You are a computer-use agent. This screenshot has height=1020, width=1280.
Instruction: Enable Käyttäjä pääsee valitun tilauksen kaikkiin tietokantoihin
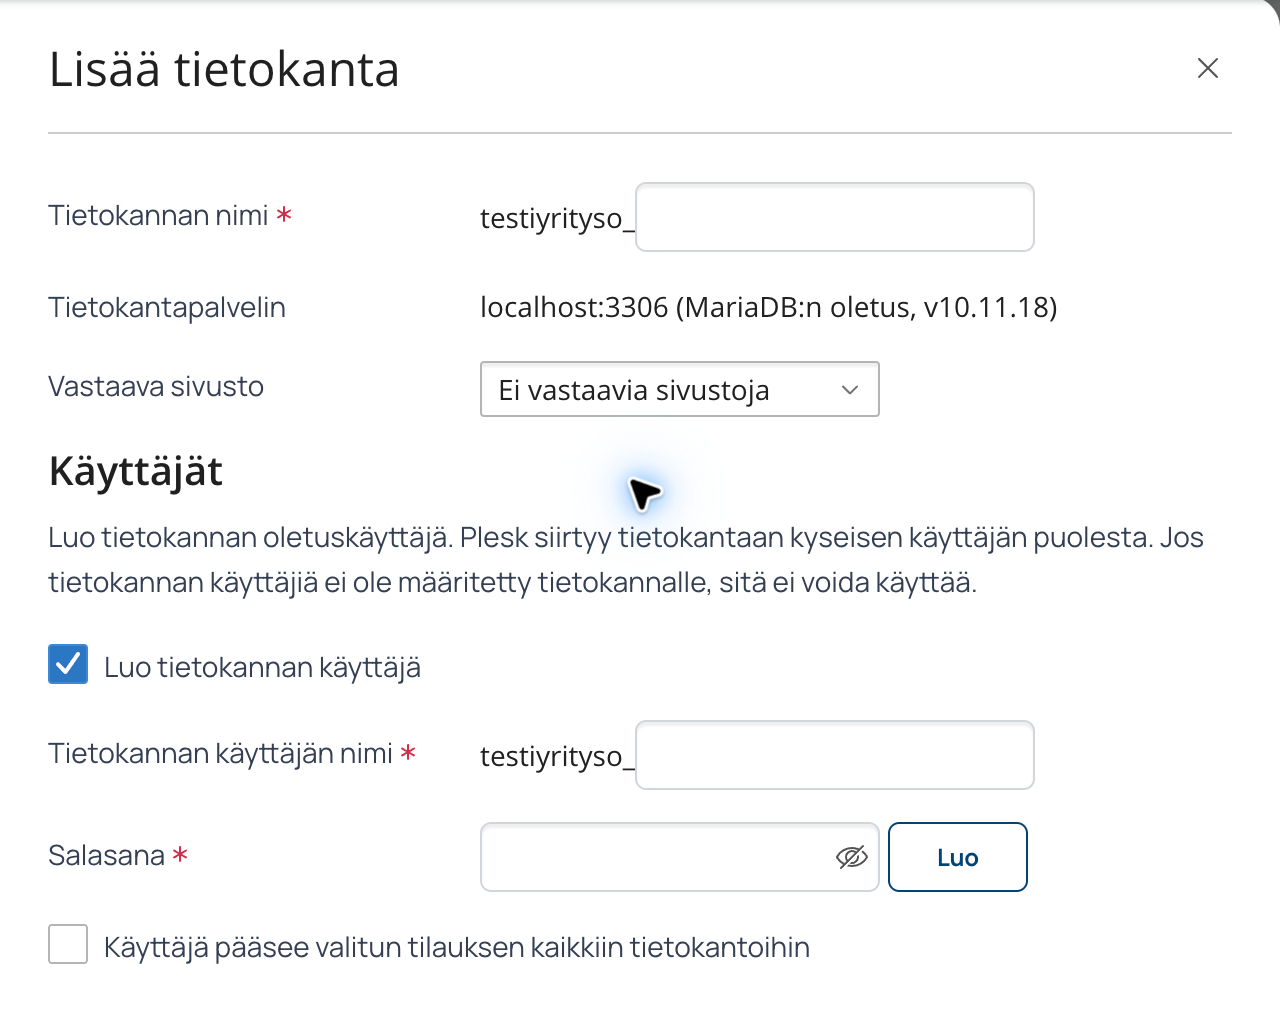68,944
